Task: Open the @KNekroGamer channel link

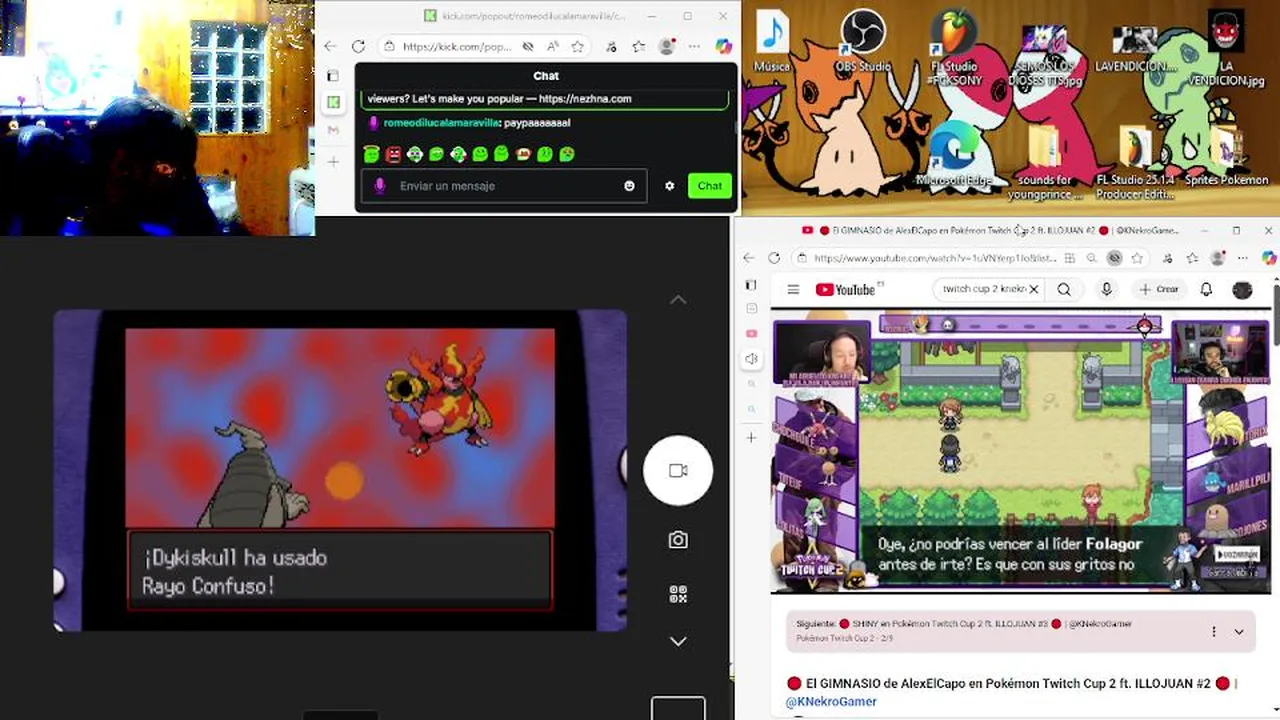Action: pos(832,702)
